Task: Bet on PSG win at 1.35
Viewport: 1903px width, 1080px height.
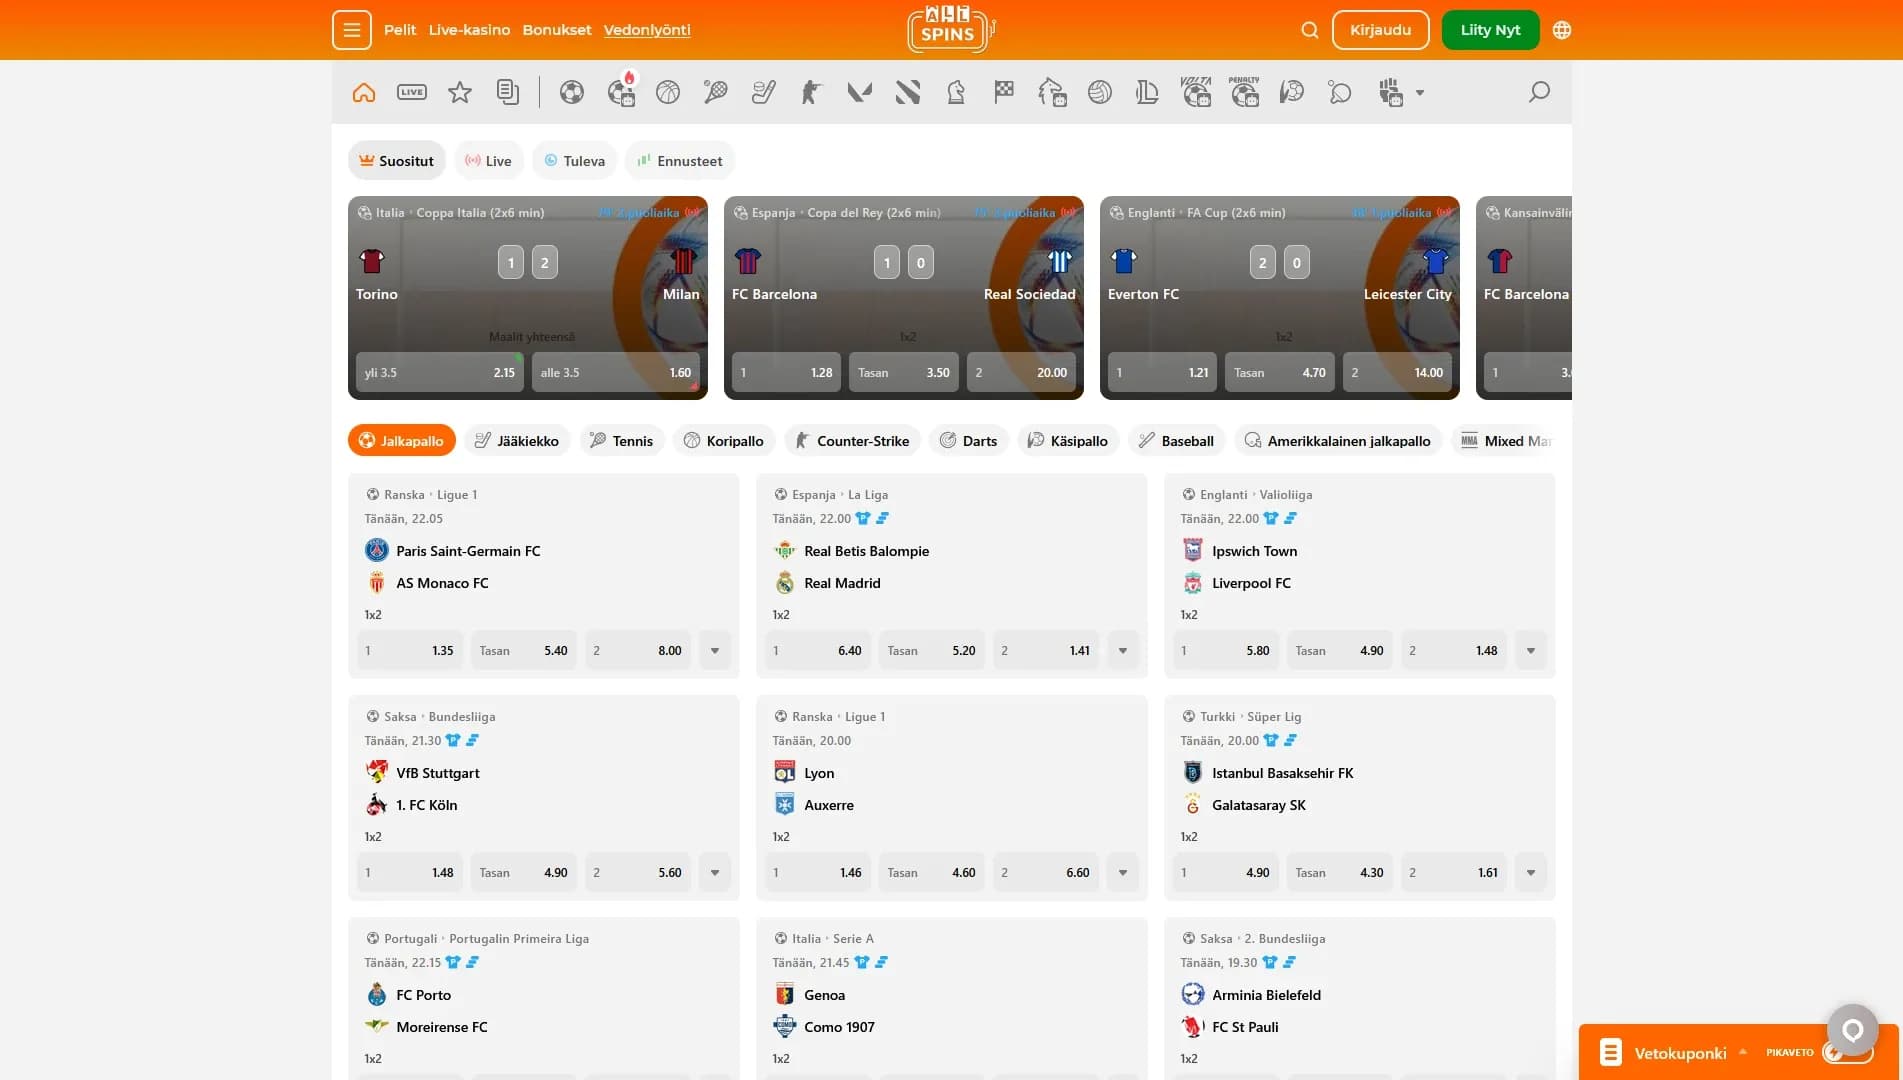Action: click(x=410, y=651)
